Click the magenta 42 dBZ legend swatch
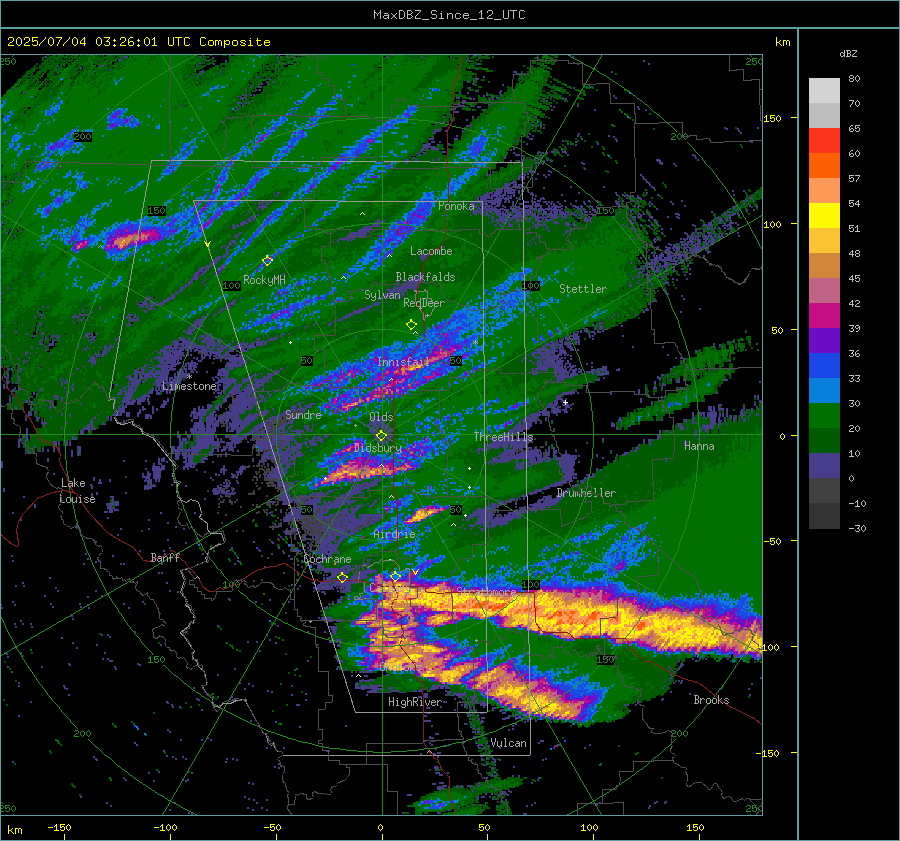This screenshot has height=841, width=900. pyautogui.click(x=824, y=315)
